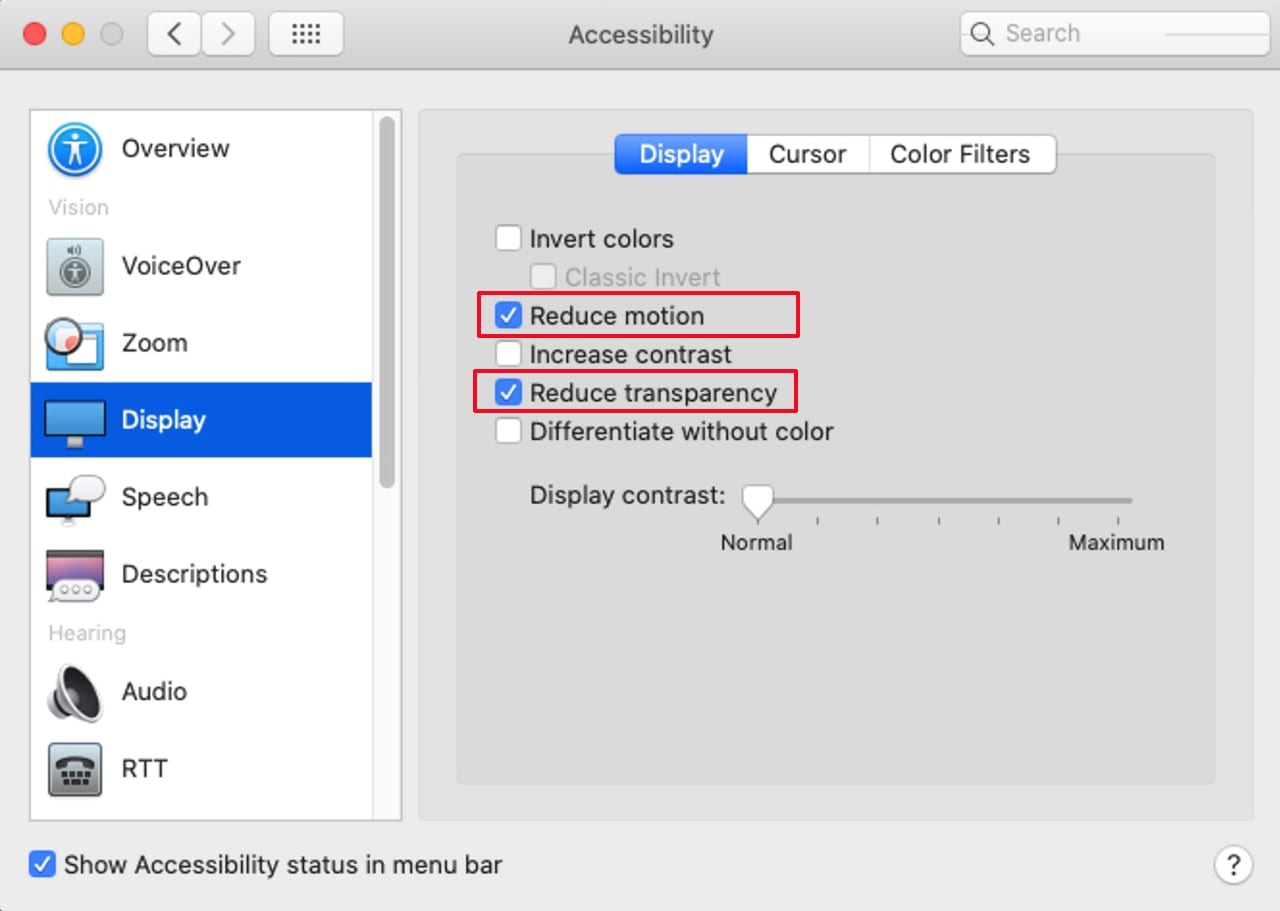Click the Search field
This screenshot has width=1280, height=911.
point(1113,34)
